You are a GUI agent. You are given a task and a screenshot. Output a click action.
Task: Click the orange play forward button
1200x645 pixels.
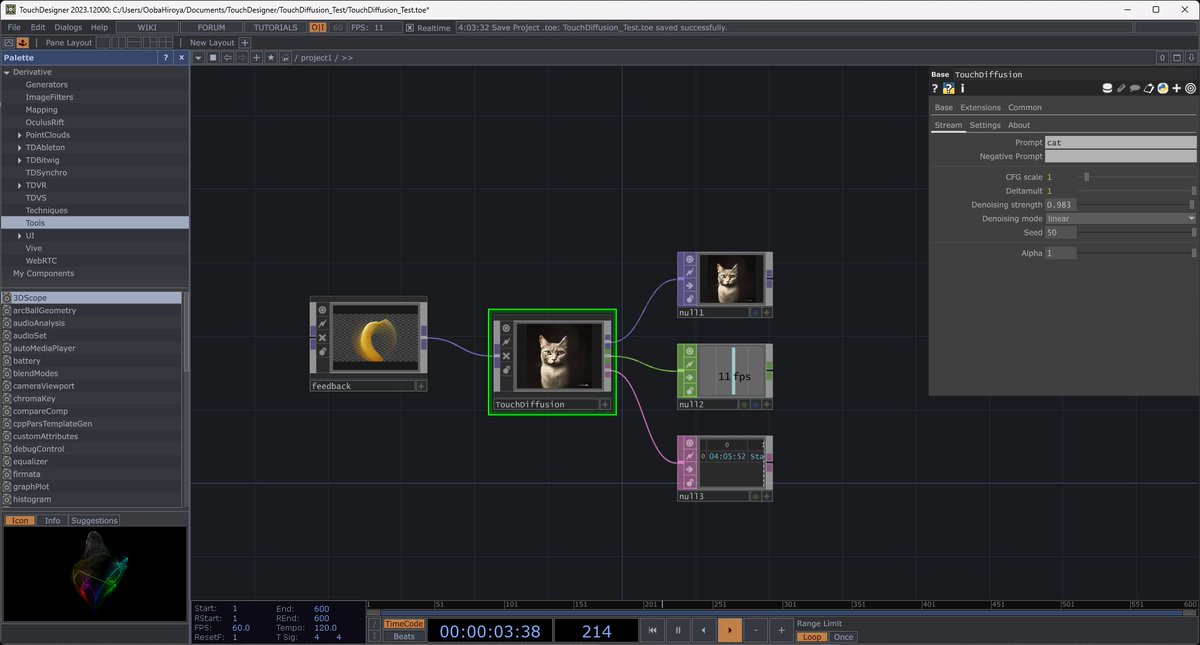click(730, 630)
